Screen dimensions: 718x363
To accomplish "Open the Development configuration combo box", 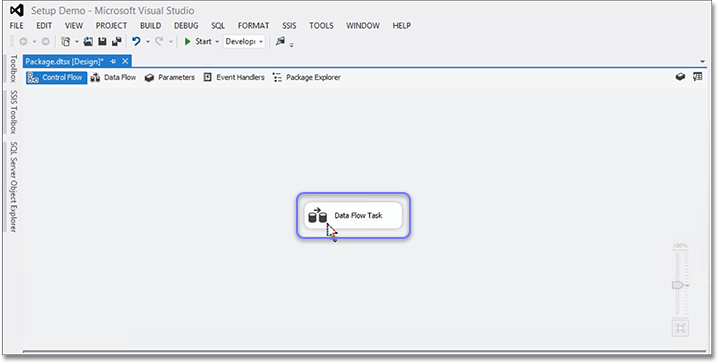I will [x=244, y=42].
